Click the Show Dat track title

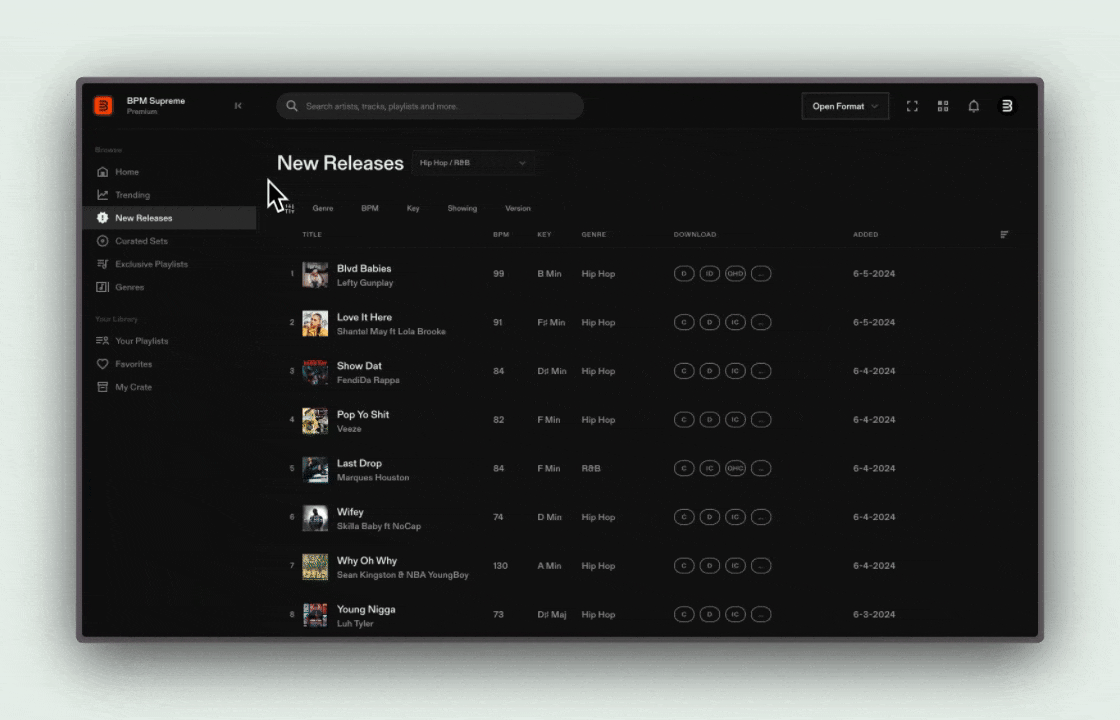pos(359,366)
